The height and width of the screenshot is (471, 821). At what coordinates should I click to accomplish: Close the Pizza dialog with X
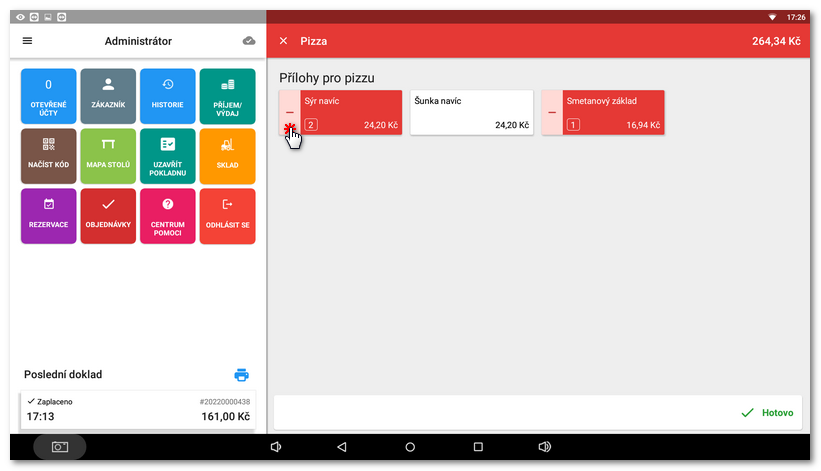tap(283, 41)
